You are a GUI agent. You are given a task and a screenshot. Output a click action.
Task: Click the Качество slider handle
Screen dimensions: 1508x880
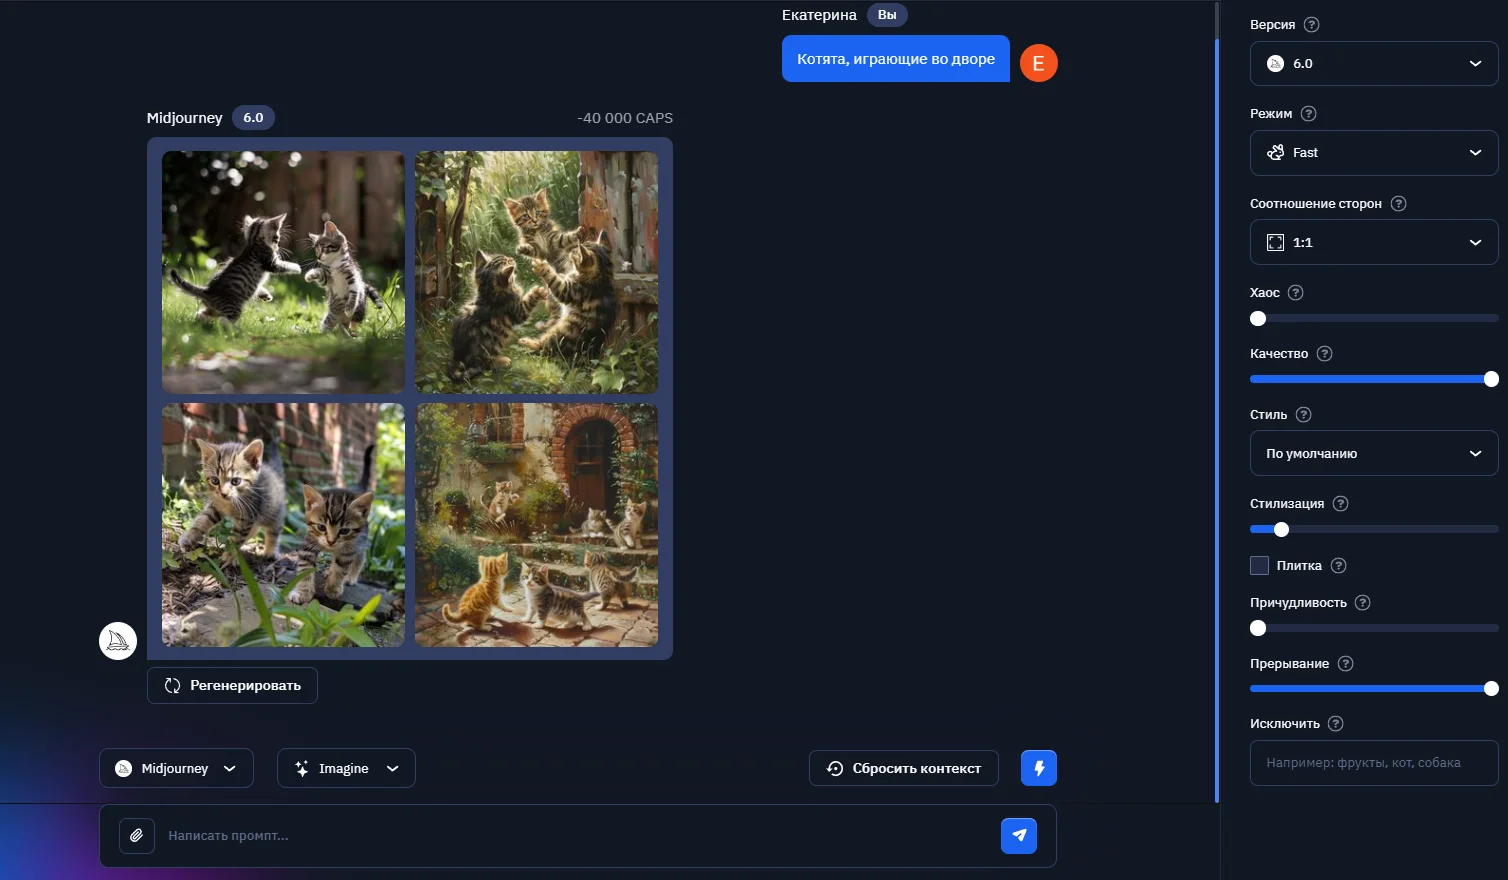(1491, 379)
